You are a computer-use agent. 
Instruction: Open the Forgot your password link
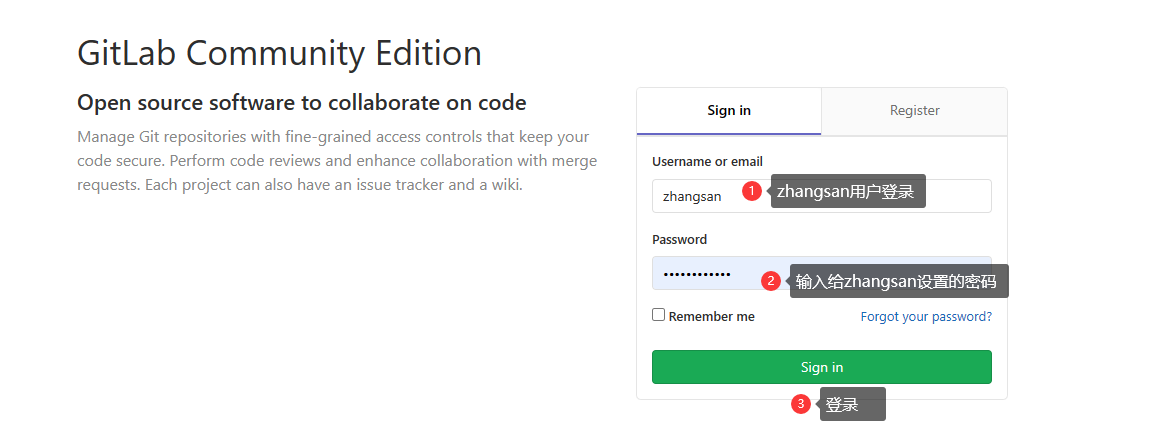tap(926, 316)
